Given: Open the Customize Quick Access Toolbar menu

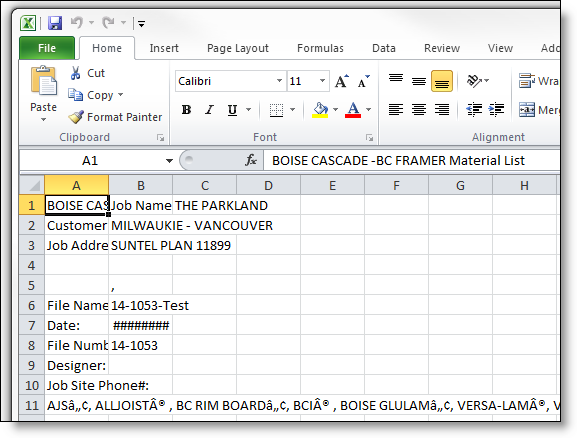Looking at the screenshot, I should pyautogui.click(x=141, y=24).
